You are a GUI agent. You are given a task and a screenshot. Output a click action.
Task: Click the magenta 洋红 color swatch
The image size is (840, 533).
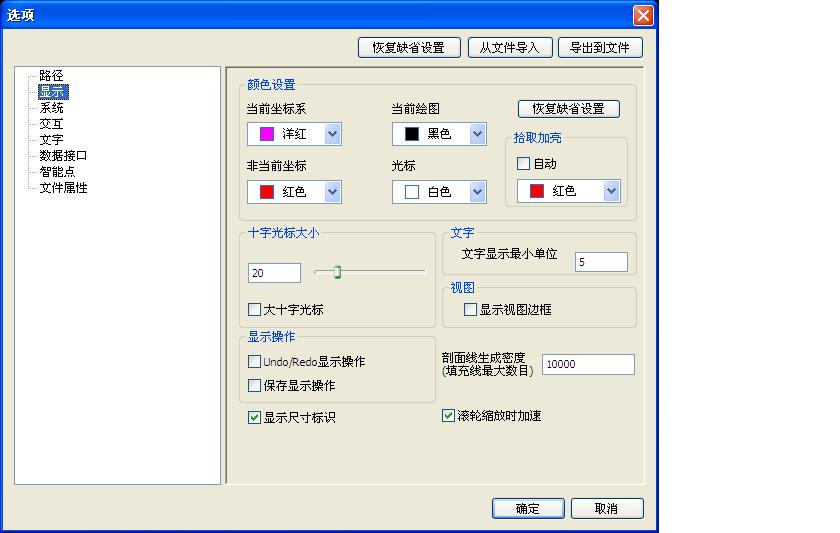(267, 134)
